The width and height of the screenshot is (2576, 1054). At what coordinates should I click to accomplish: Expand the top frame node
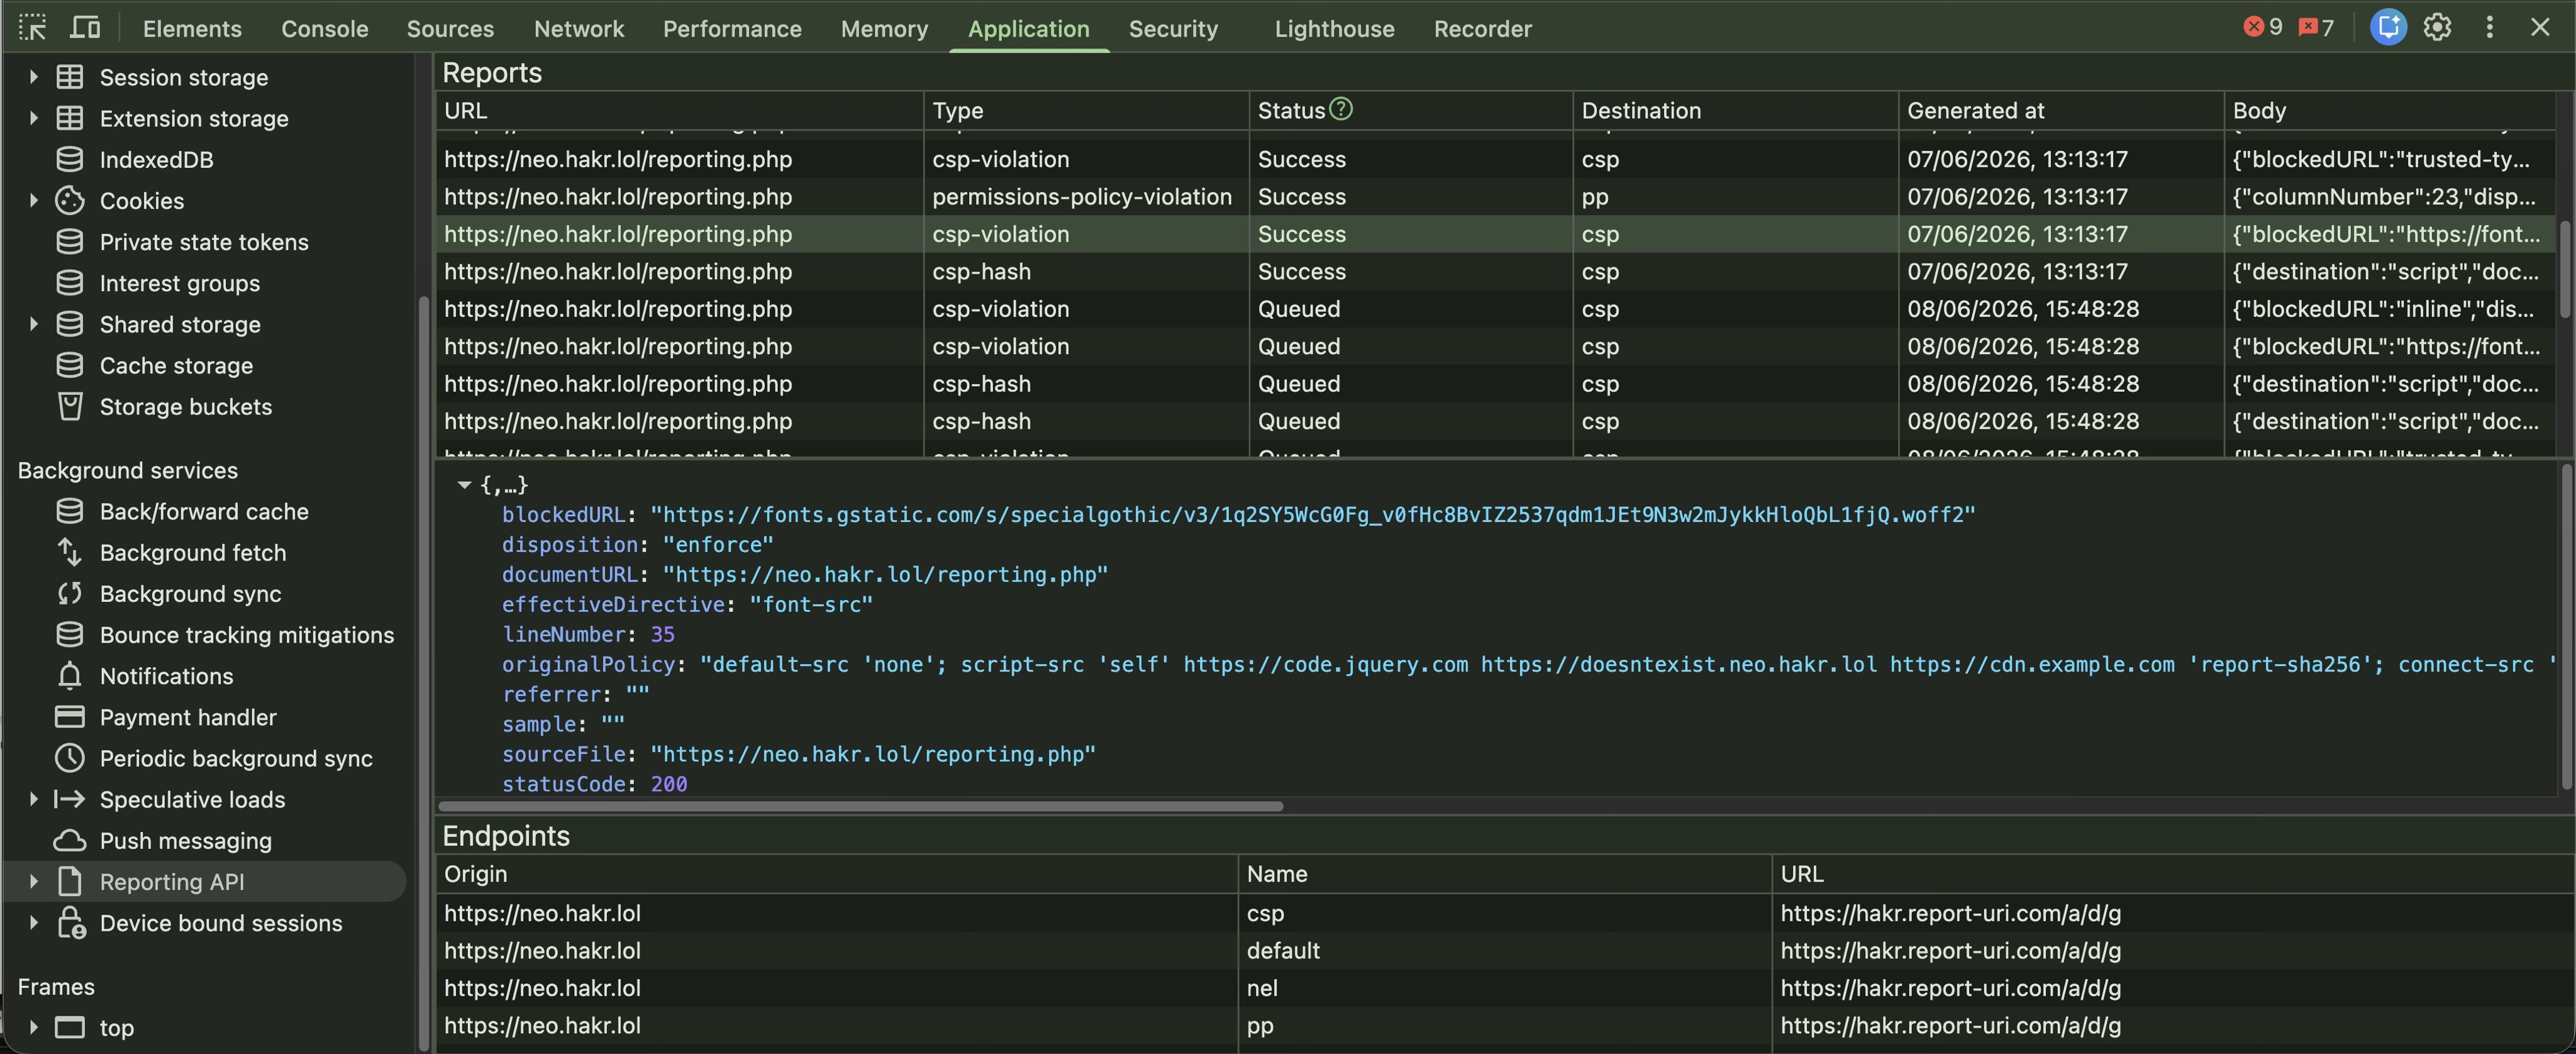pos(33,1027)
